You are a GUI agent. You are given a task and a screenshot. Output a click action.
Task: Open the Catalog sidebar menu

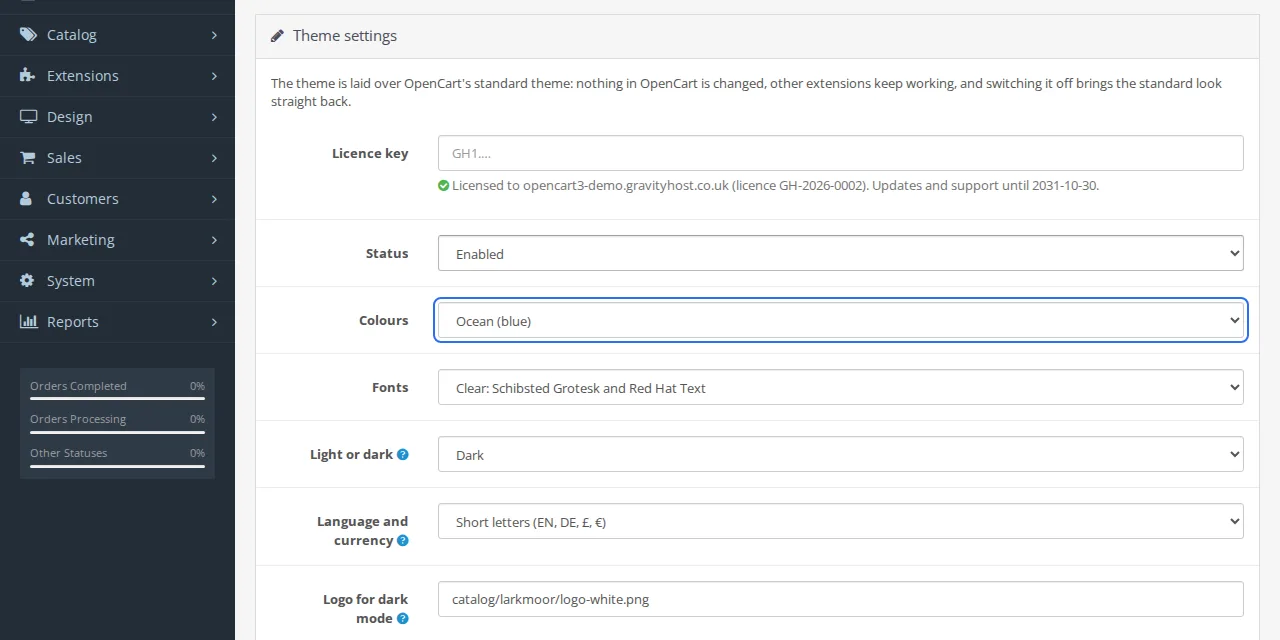pos(117,35)
